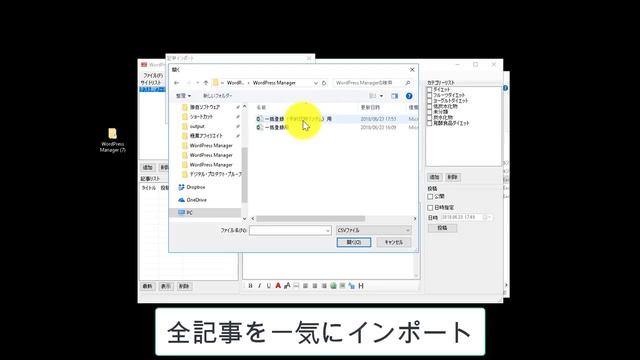Click 表示 below the article list
Image resolution: width=640 pixels, height=360 pixels.
click(x=166, y=286)
